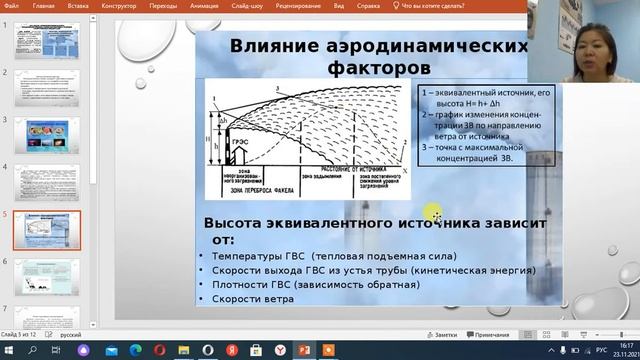Open the Вставка ribbon tab
The height and width of the screenshot is (360, 640).
[x=78, y=6]
